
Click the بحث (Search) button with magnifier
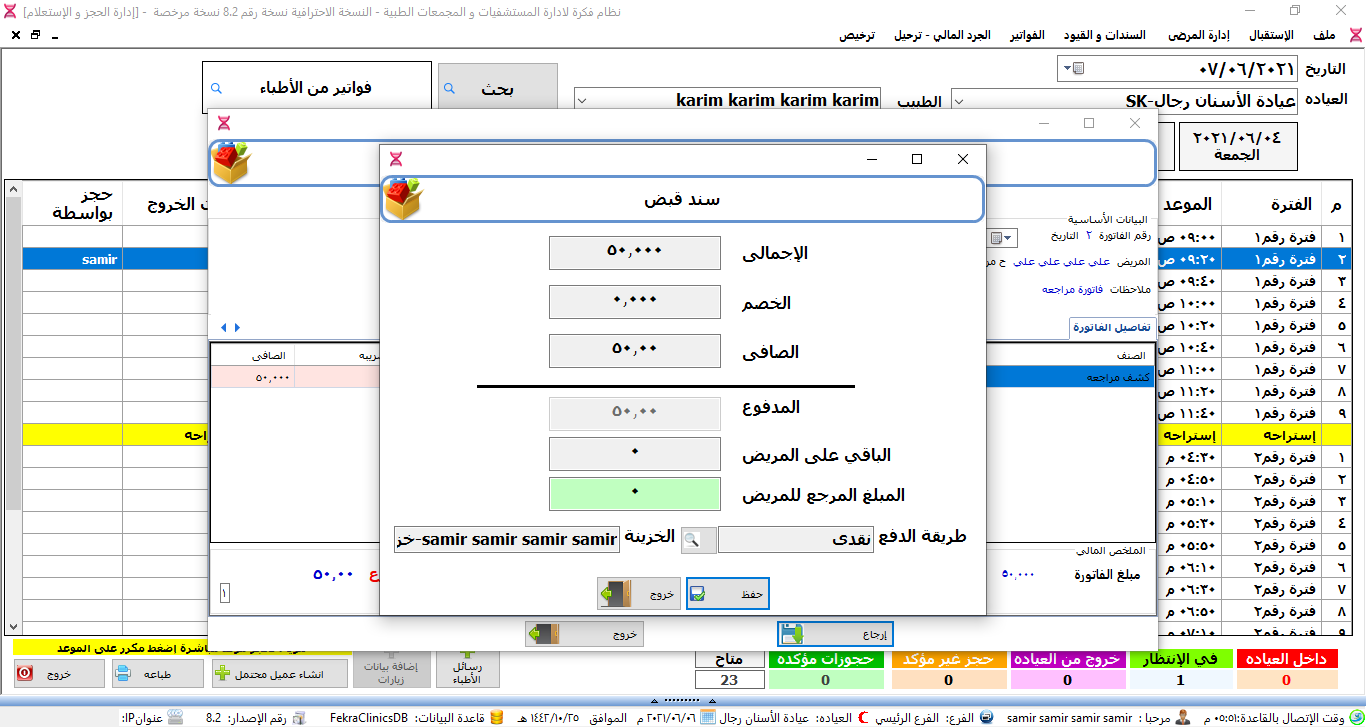(497, 89)
